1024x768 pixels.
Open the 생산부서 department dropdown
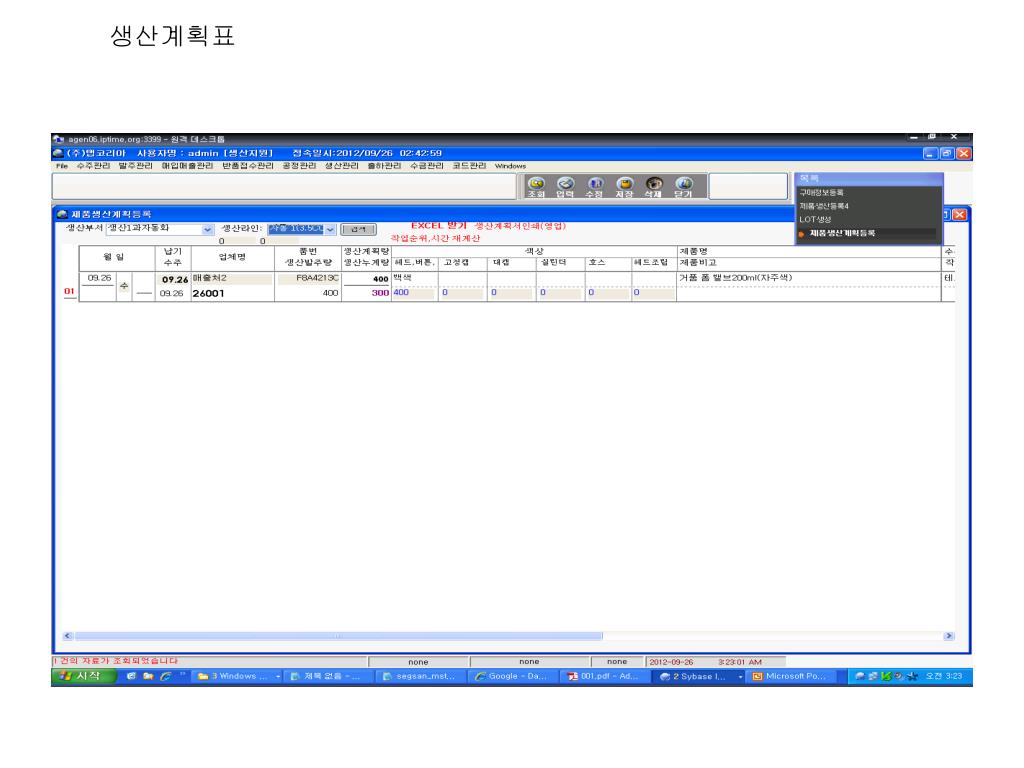point(207,229)
